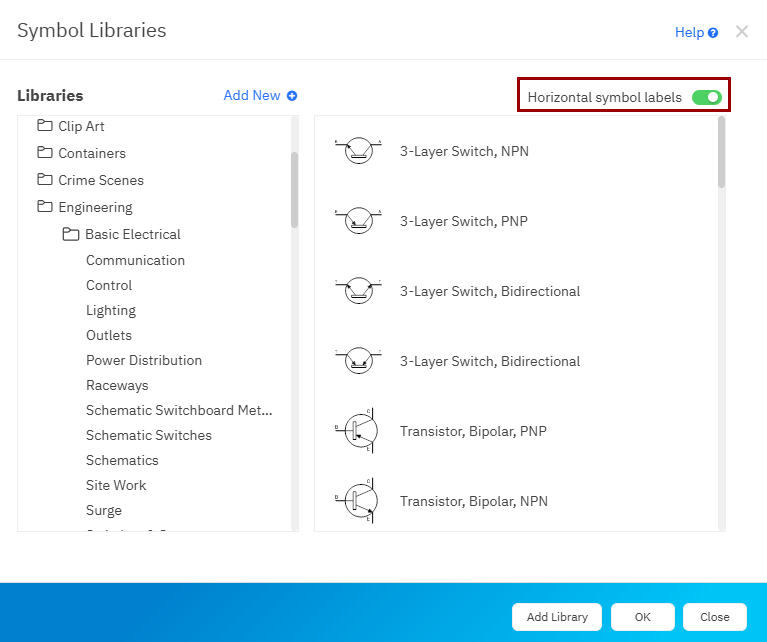Click the symbols panel scrollbar thumb
The image size is (767, 642).
[x=721, y=152]
